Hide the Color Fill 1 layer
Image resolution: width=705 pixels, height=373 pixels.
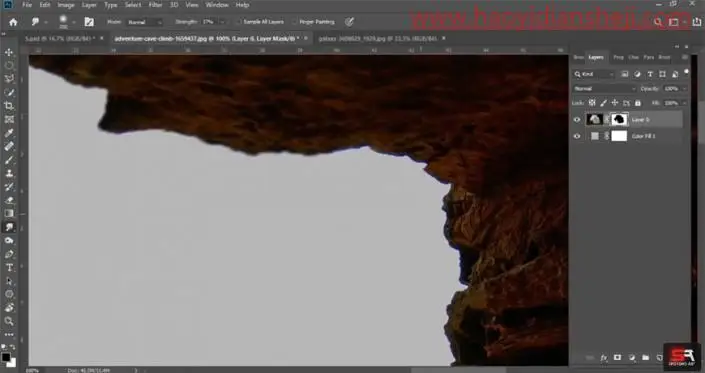pyautogui.click(x=577, y=136)
